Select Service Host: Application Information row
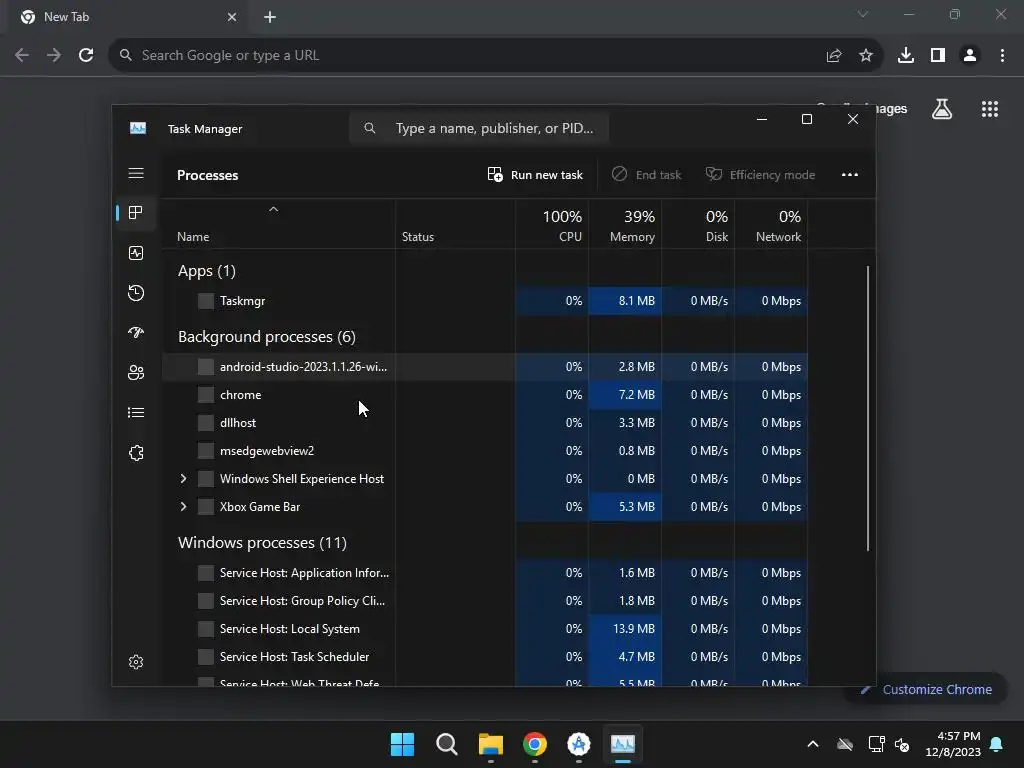The image size is (1024, 768). [485, 573]
